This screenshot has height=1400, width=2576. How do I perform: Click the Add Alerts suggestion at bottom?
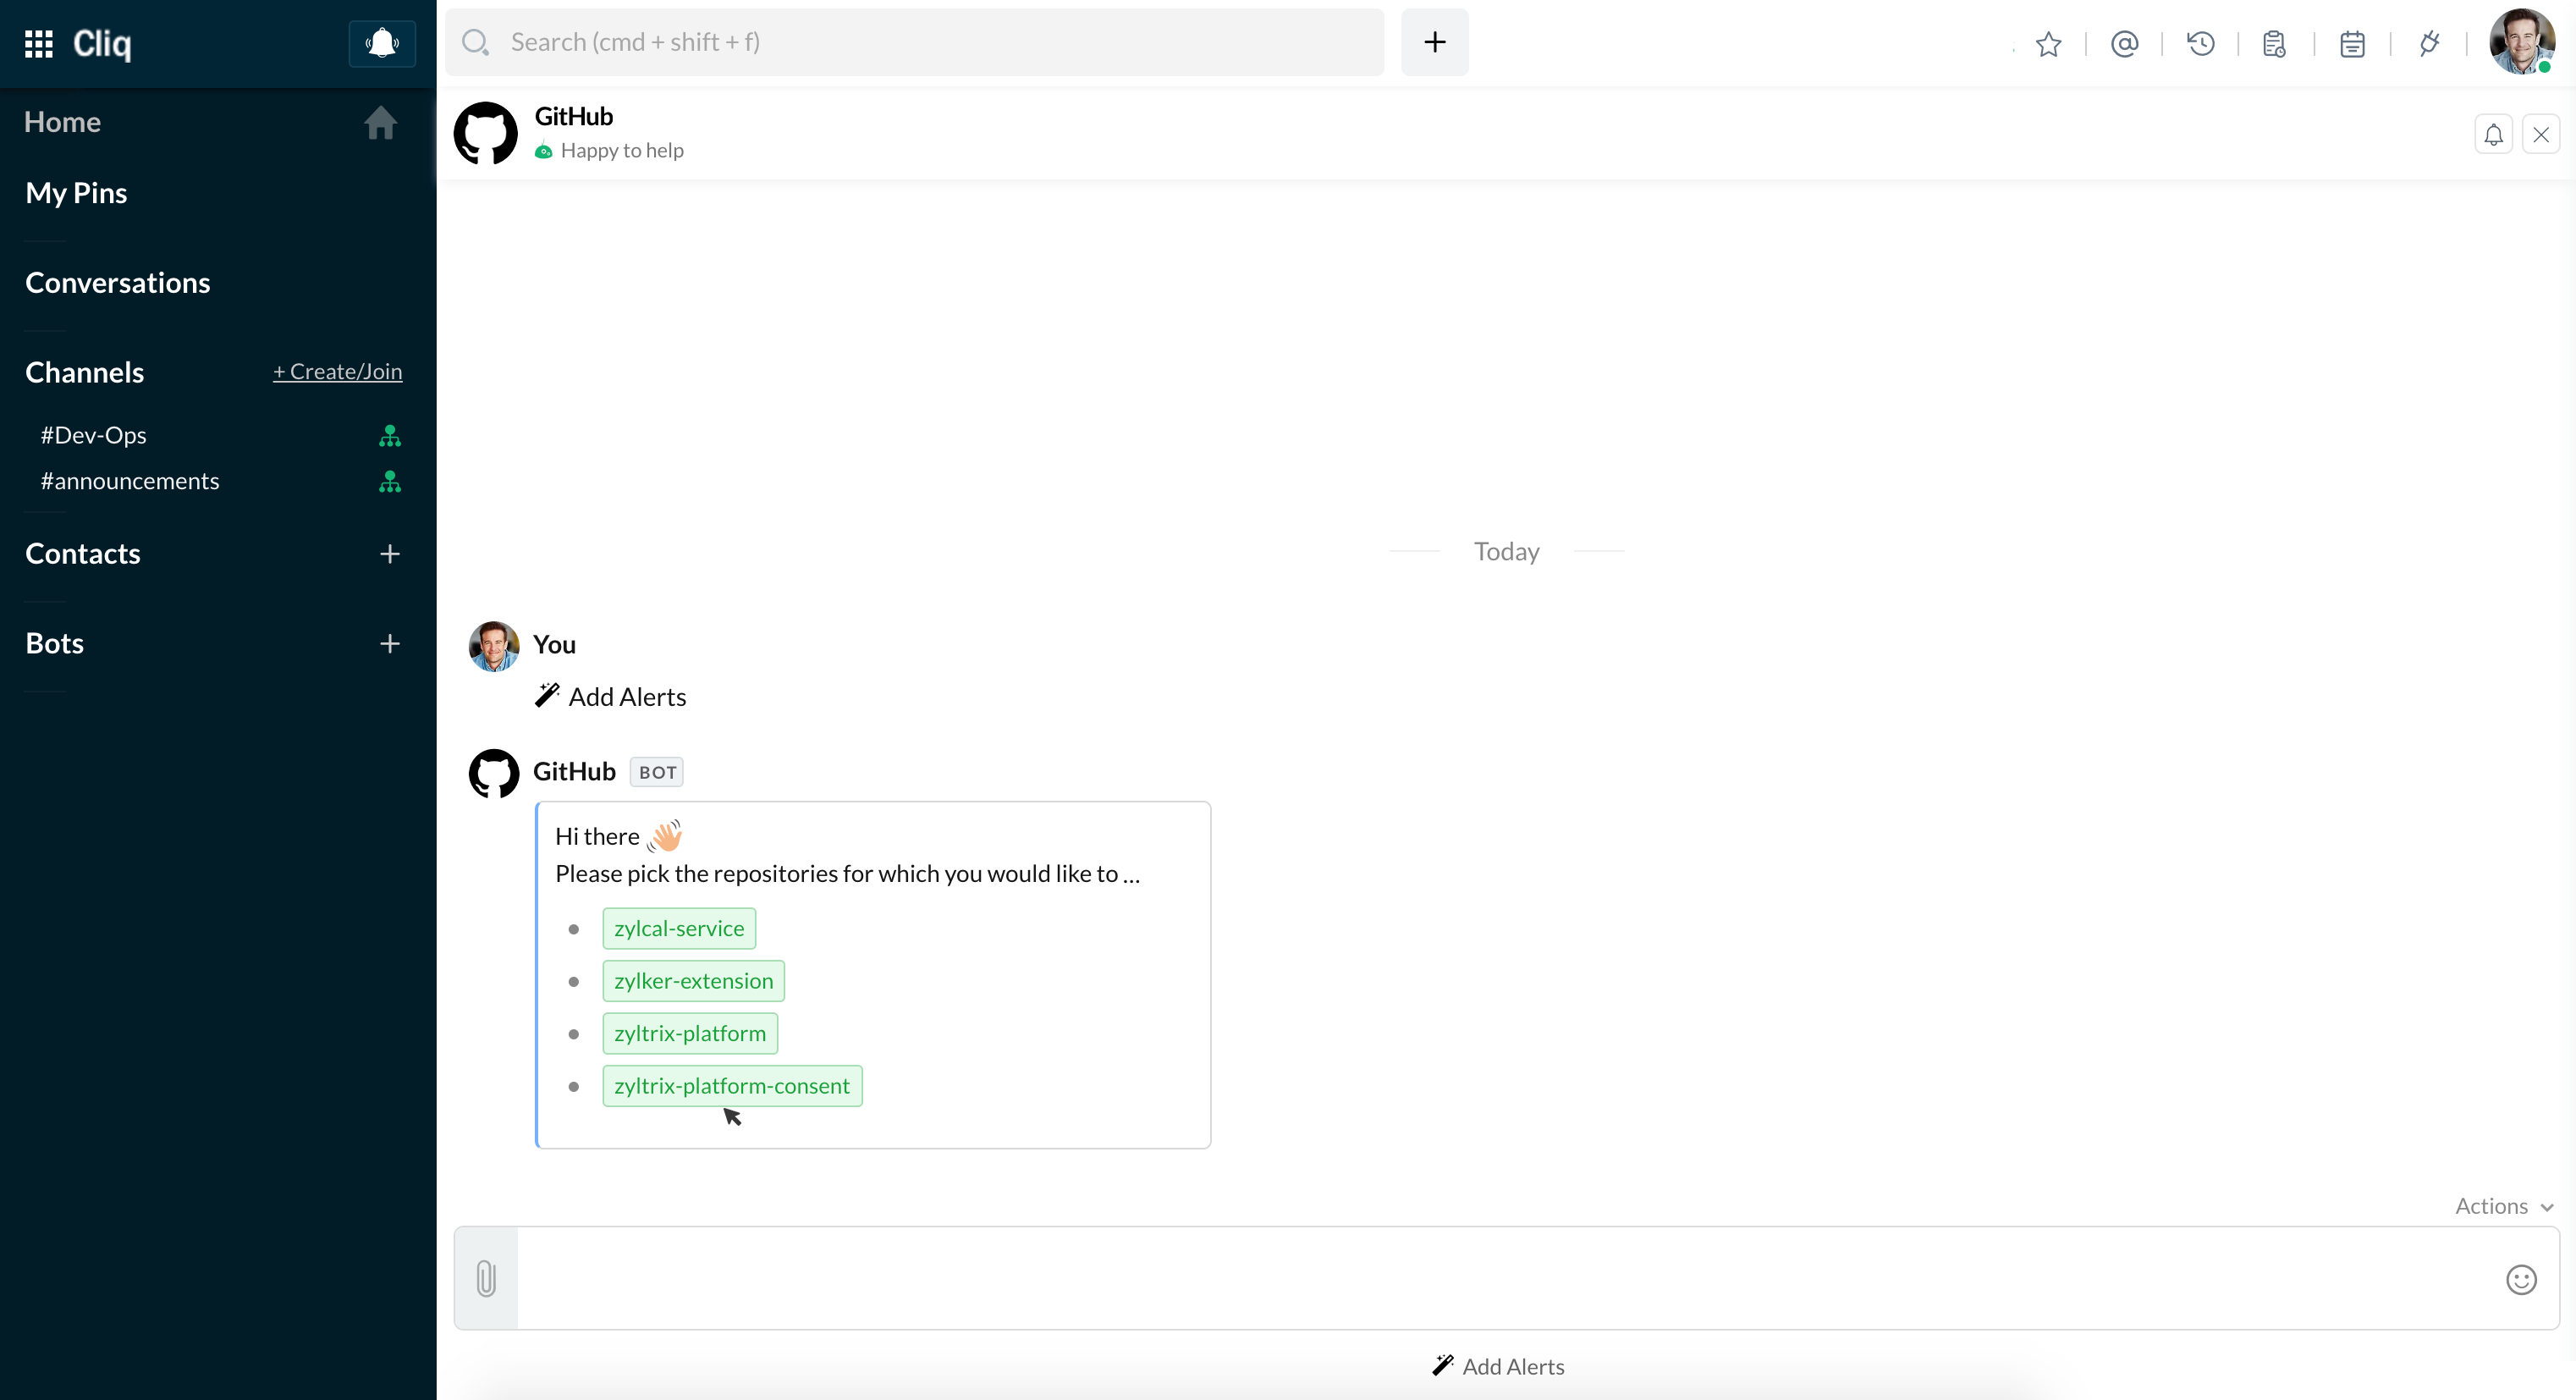point(1498,1367)
